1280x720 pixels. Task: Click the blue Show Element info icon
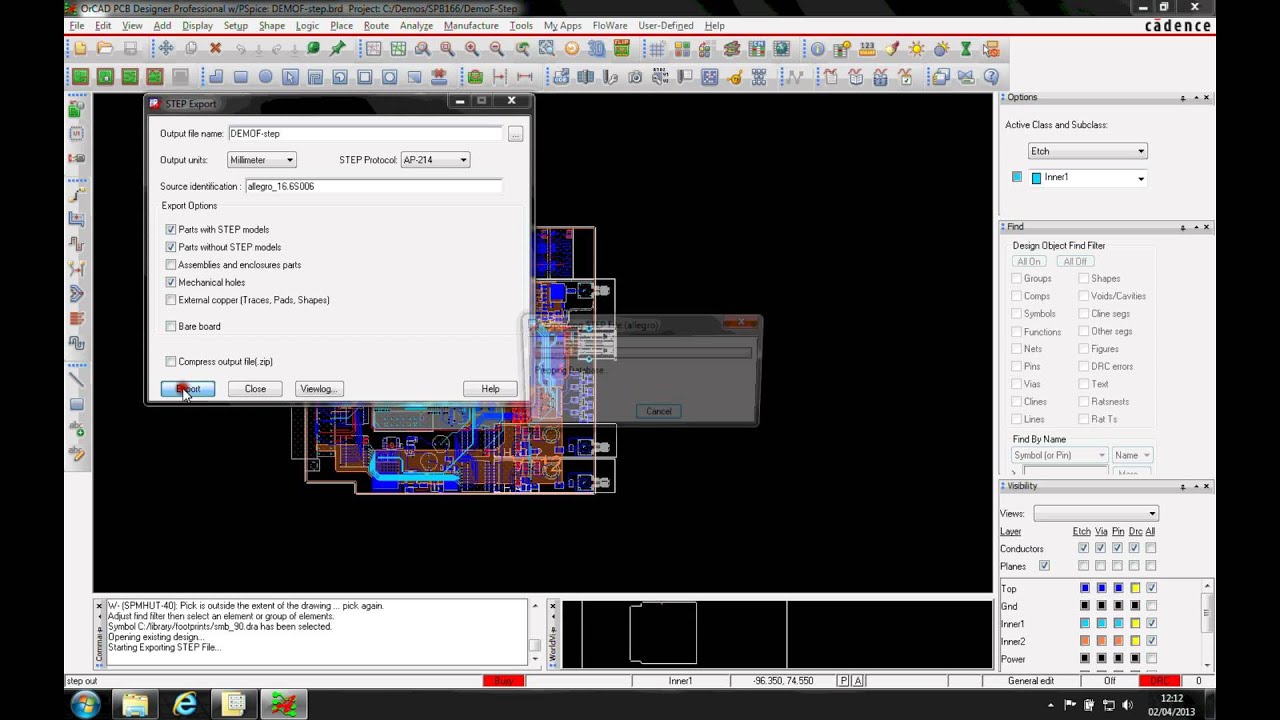(817, 48)
